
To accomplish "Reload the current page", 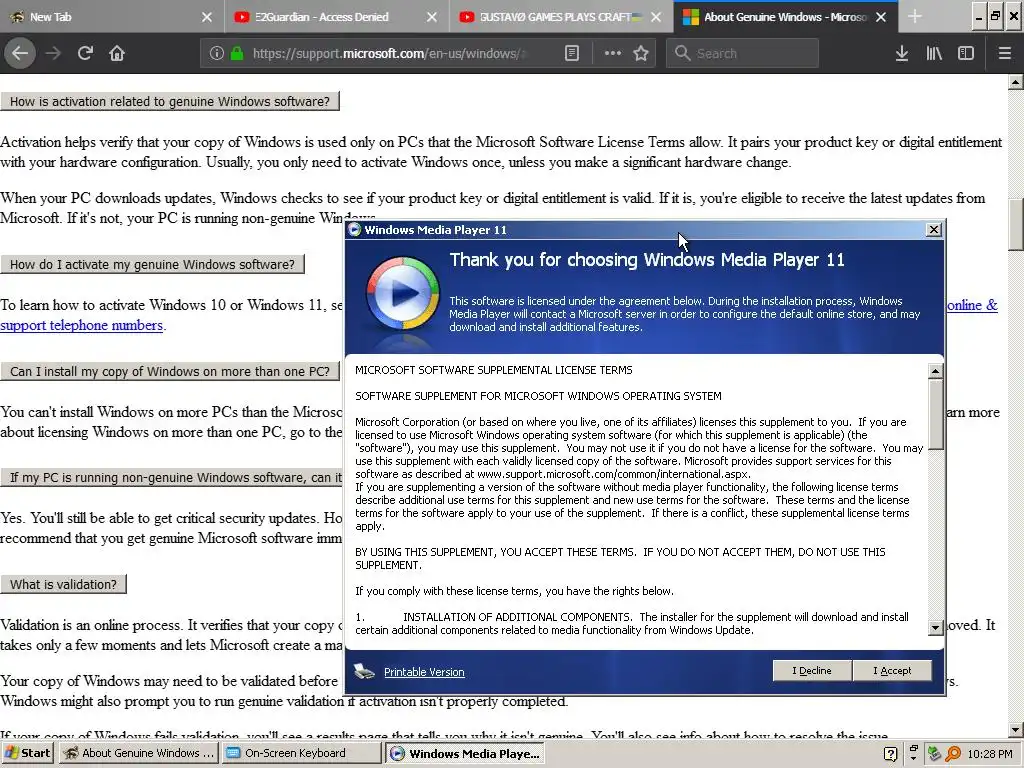I will 85,53.
